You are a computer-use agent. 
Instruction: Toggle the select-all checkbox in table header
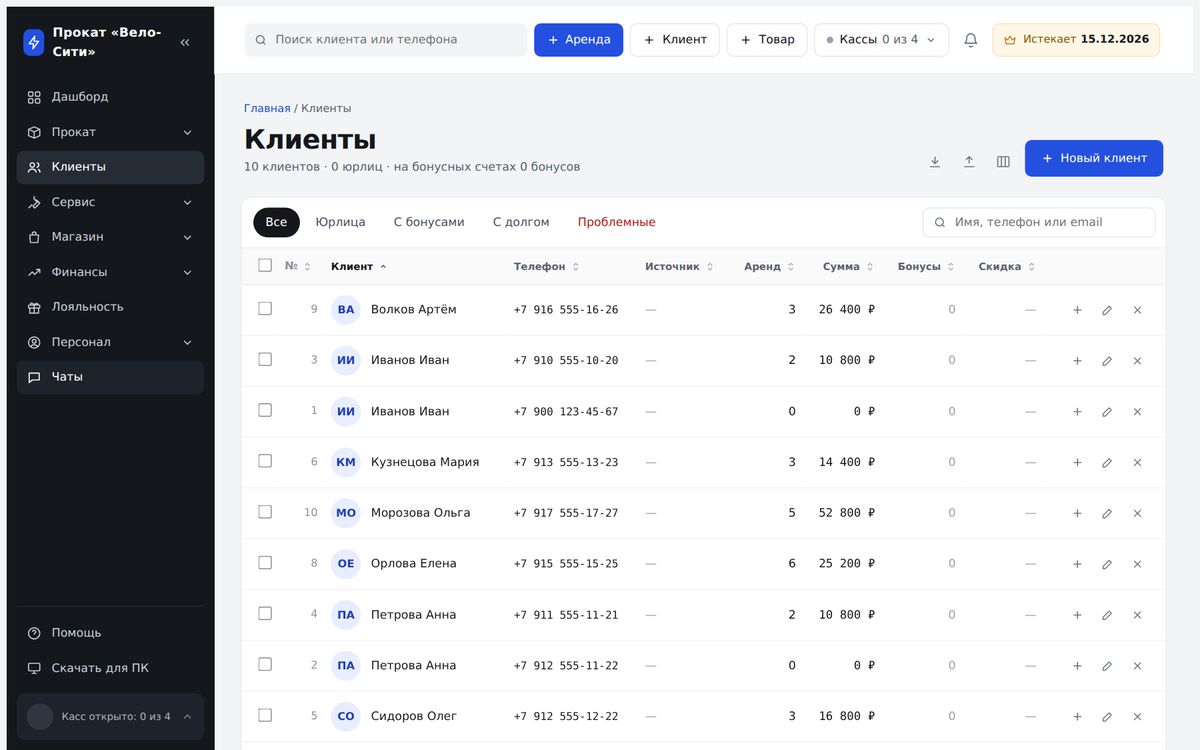tap(265, 265)
